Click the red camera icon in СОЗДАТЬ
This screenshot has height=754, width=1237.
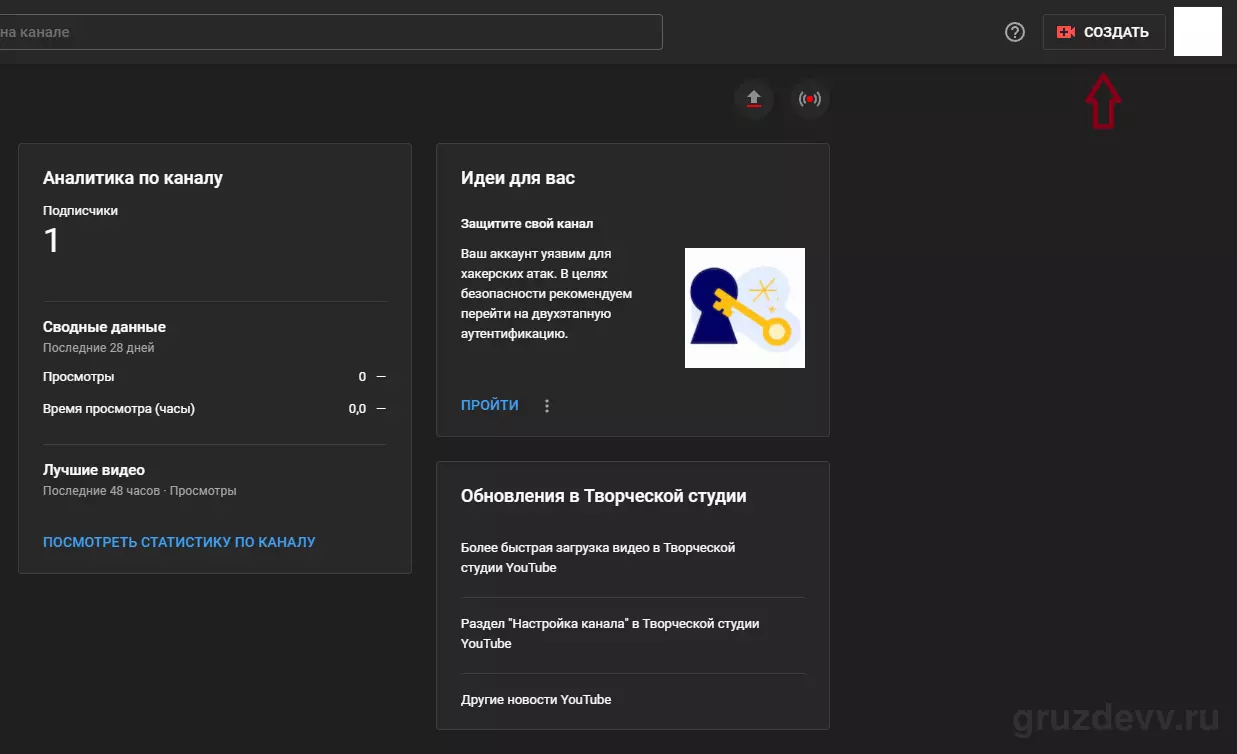click(1066, 32)
